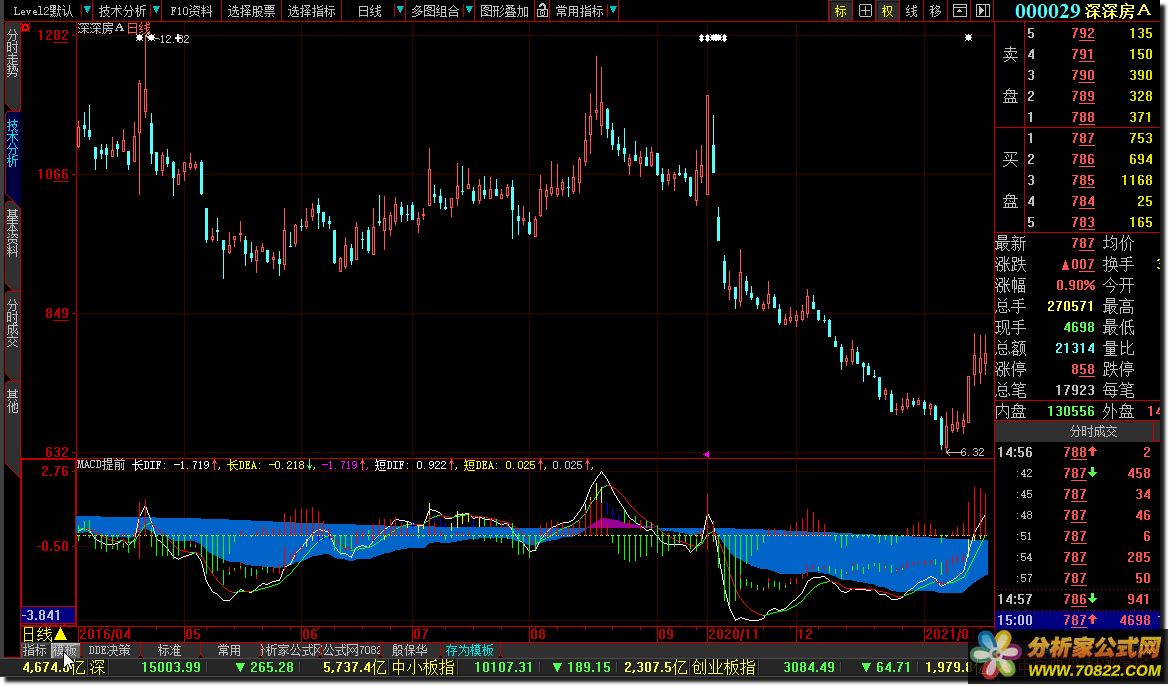The height and width of the screenshot is (686, 1170).
Task: Select the 标准 template tab
Action: pos(169,650)
